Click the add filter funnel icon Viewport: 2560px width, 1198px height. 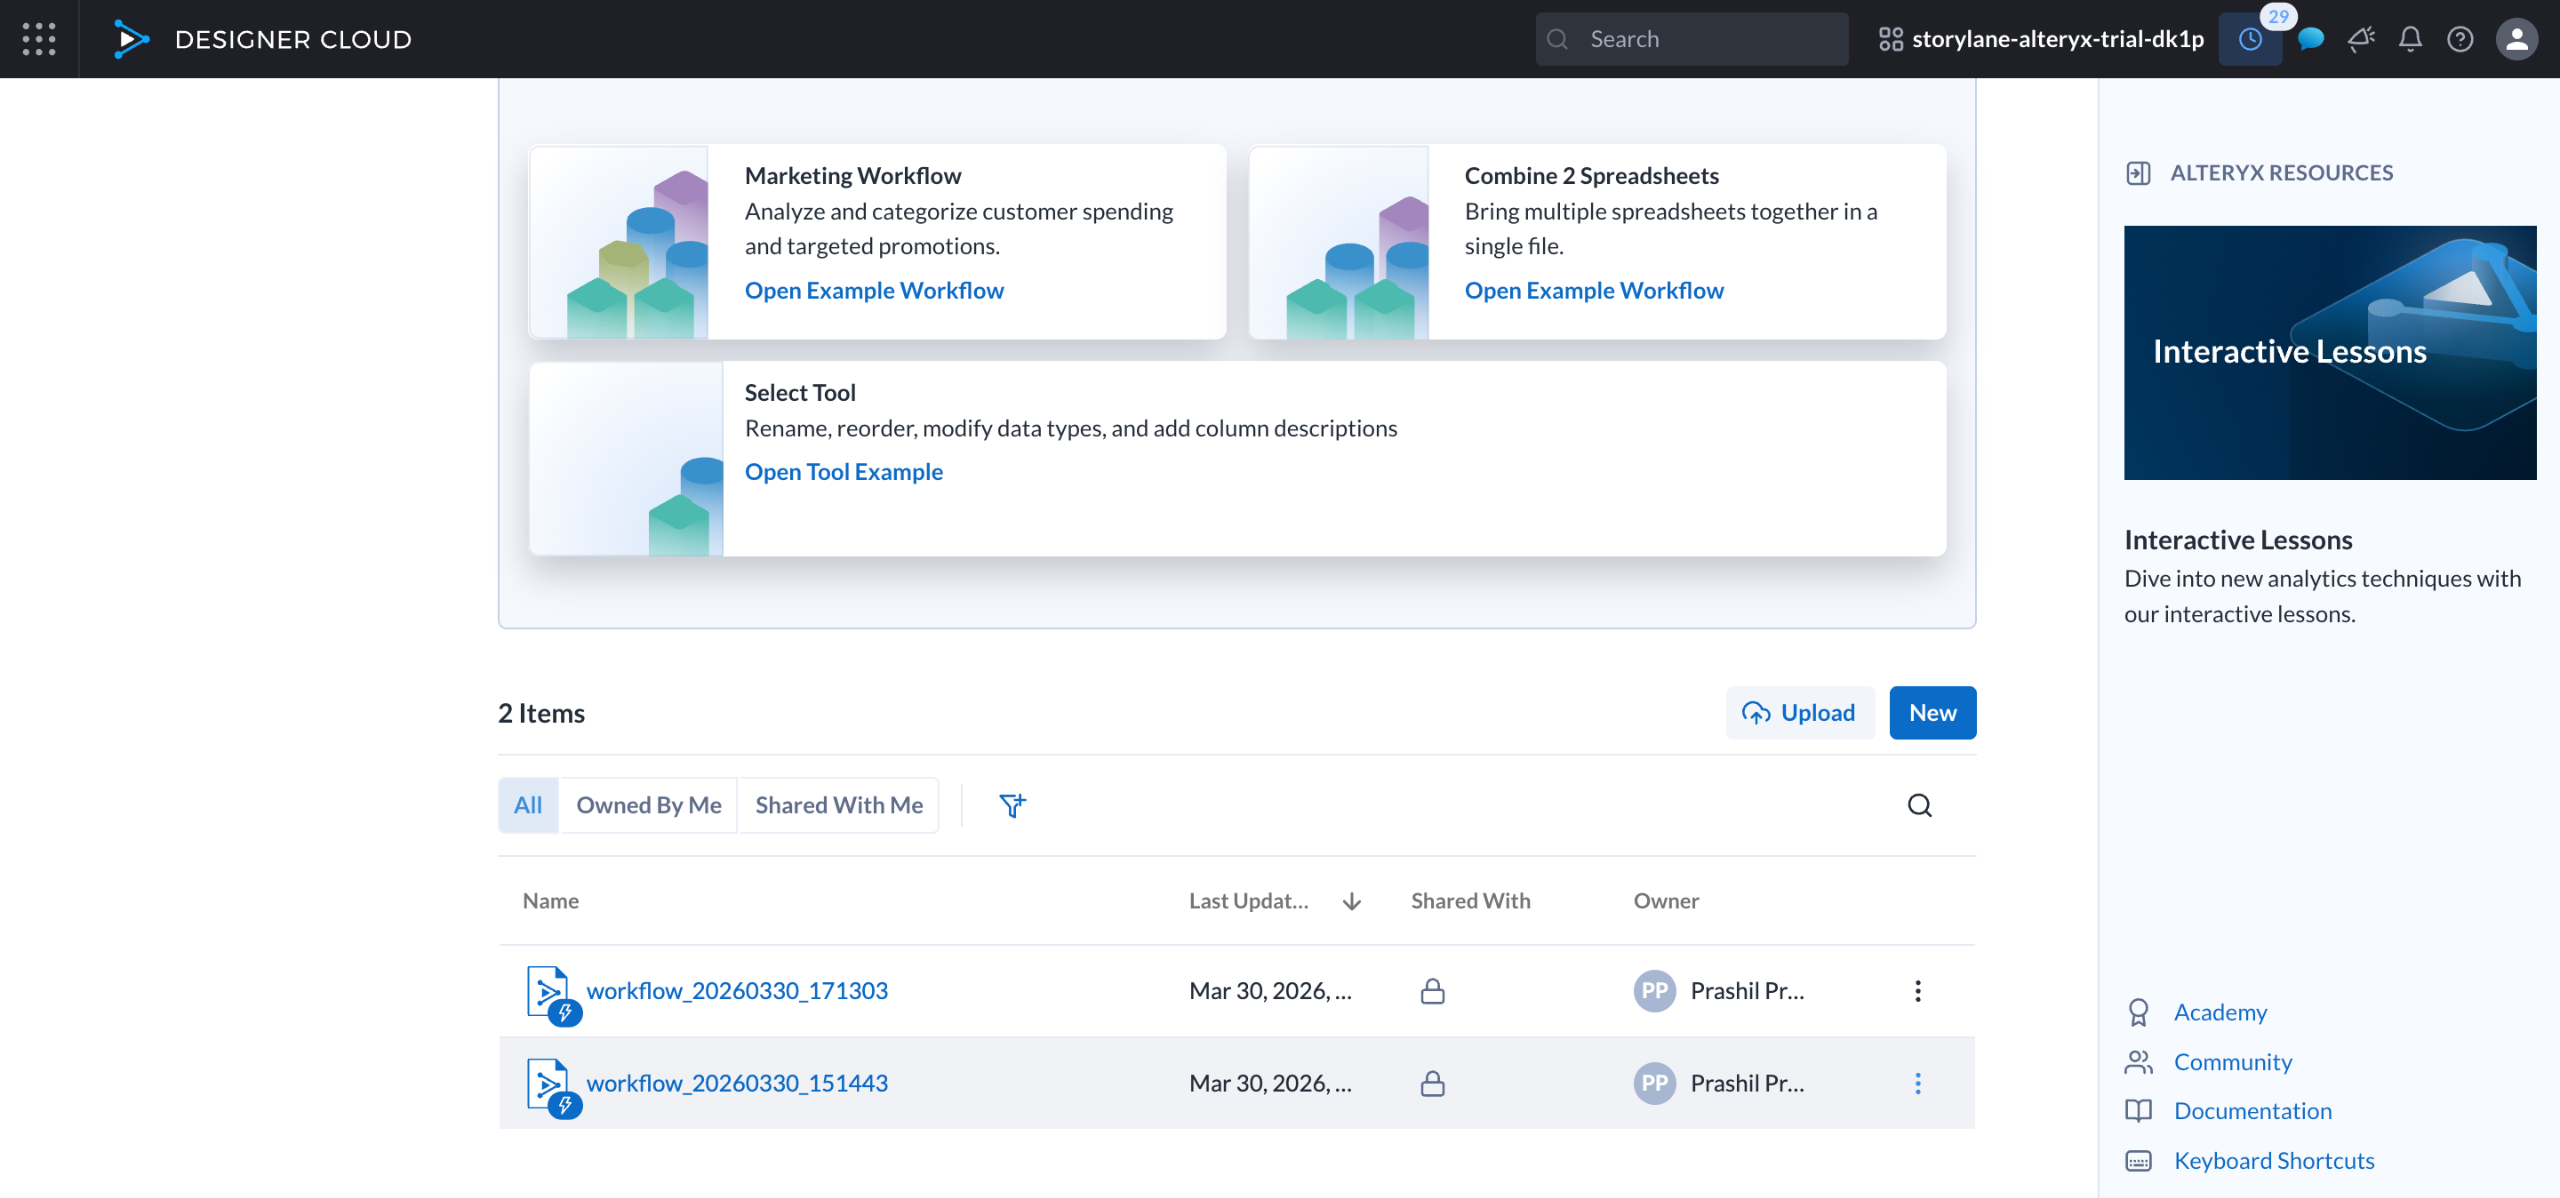point(1012,805)
